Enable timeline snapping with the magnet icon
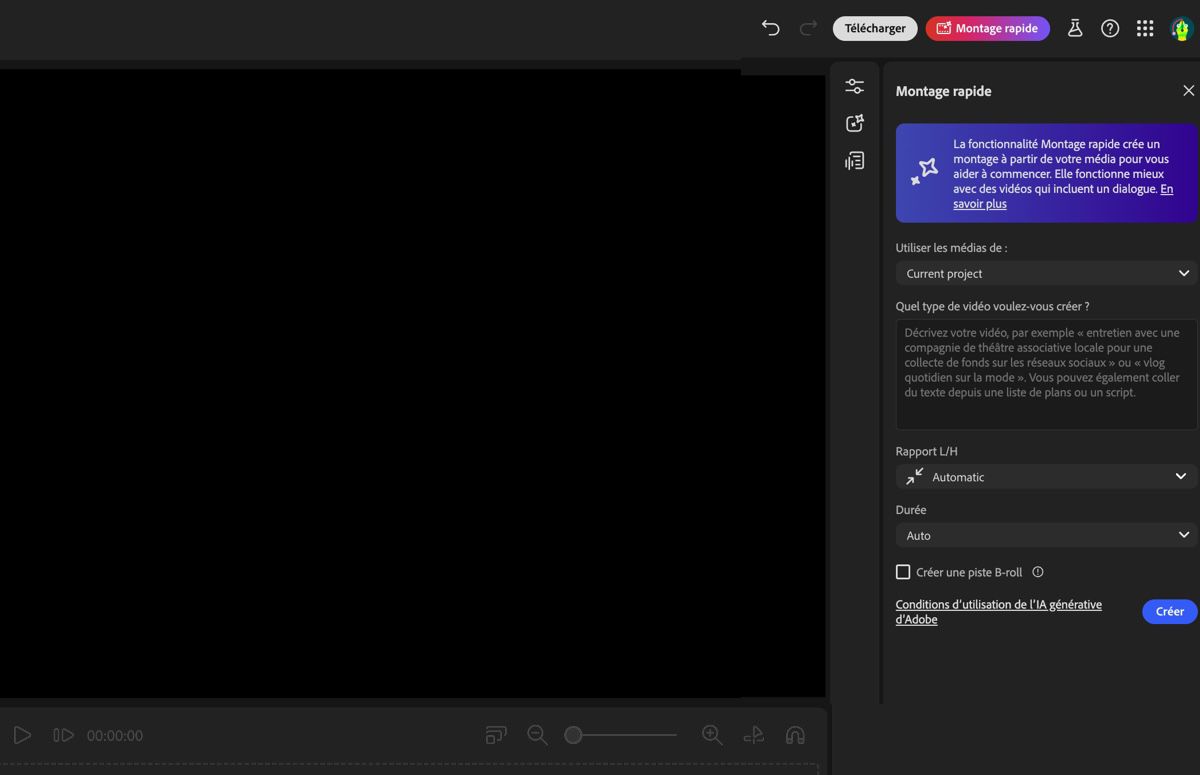 (795, 735)
